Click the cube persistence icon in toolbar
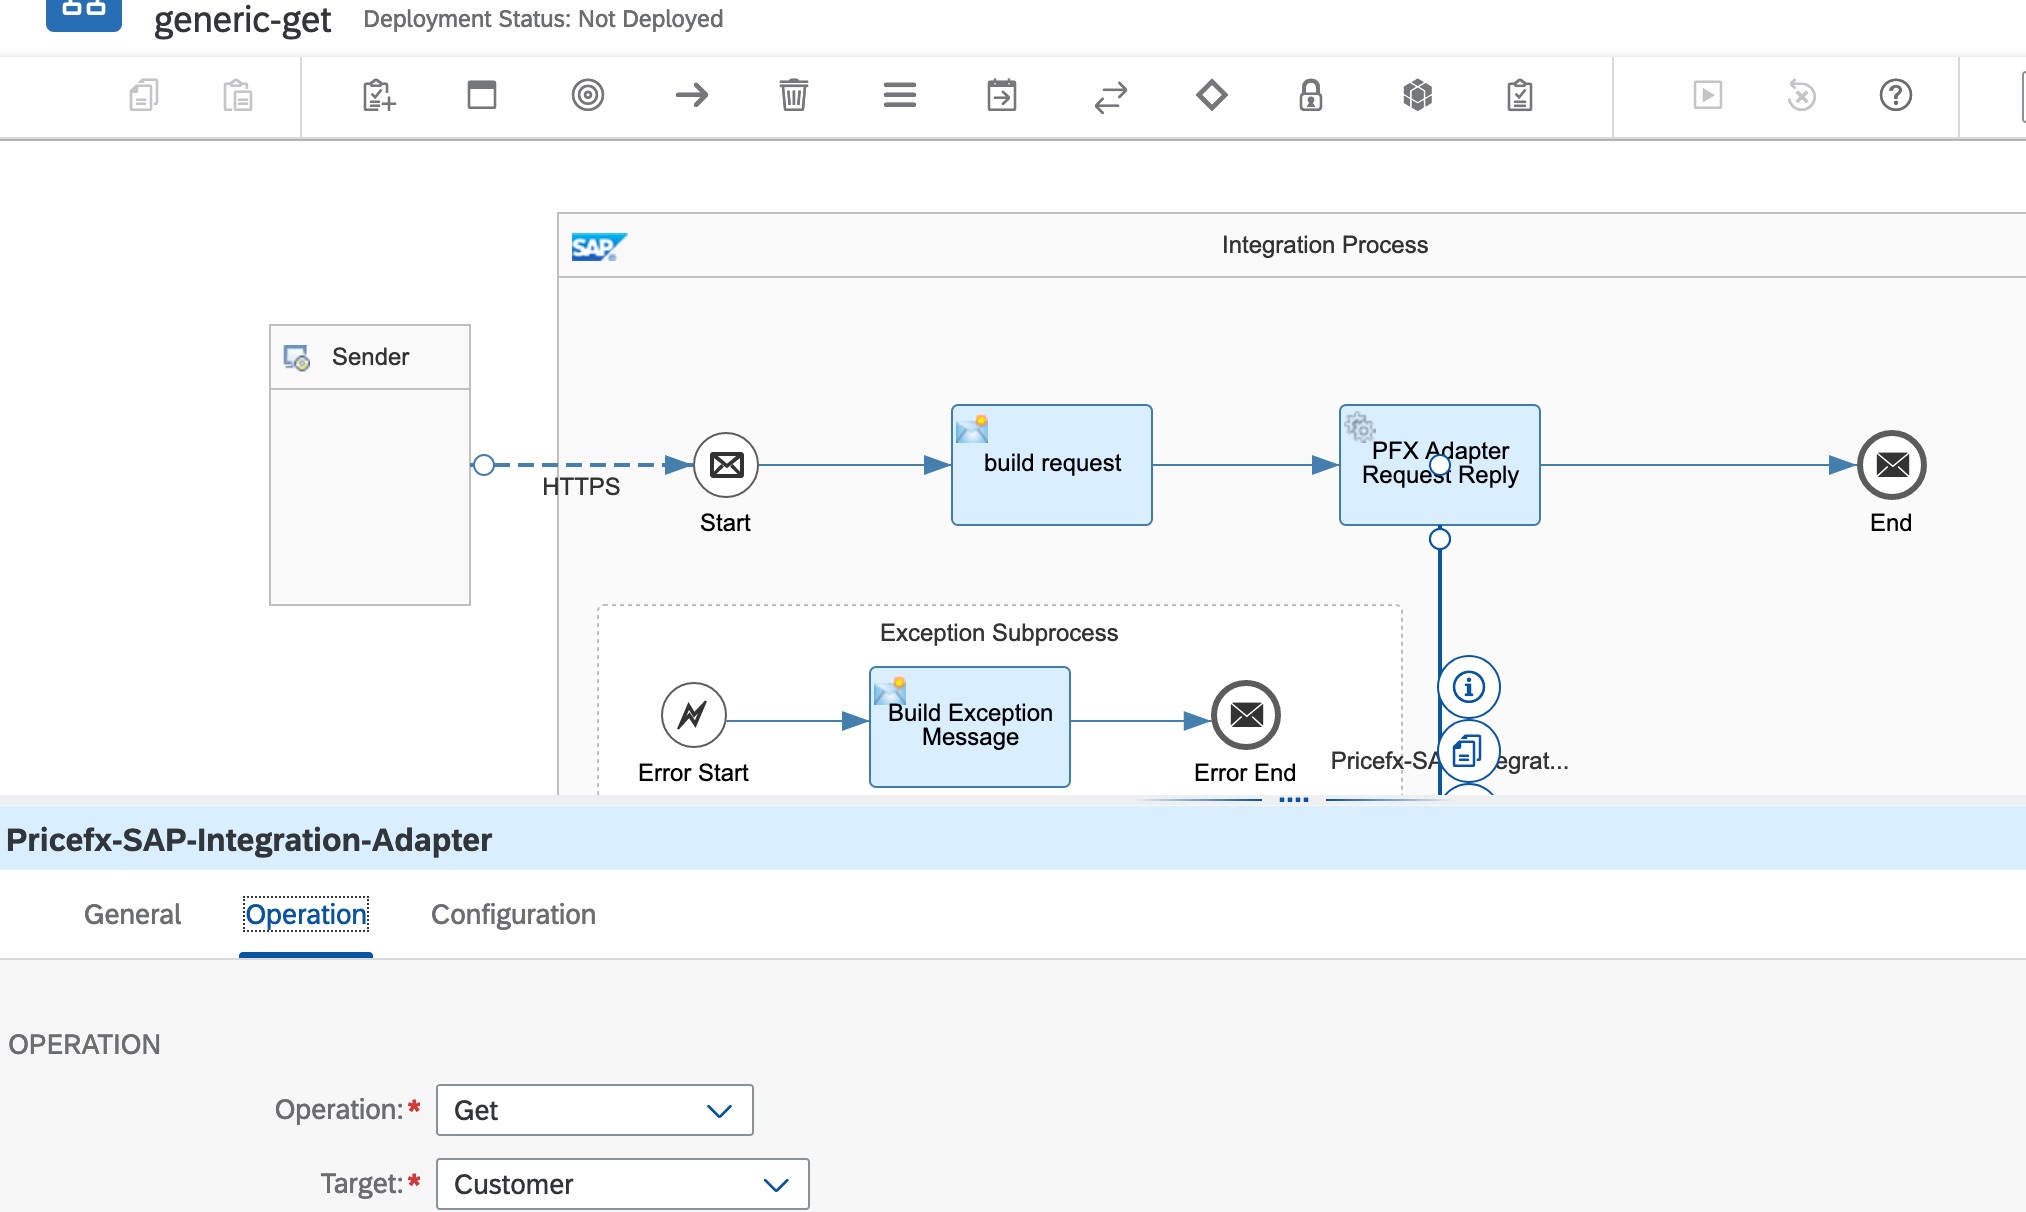Image resolution: width=2026 pixels, height=1212 pixels. pos(1417,96)
